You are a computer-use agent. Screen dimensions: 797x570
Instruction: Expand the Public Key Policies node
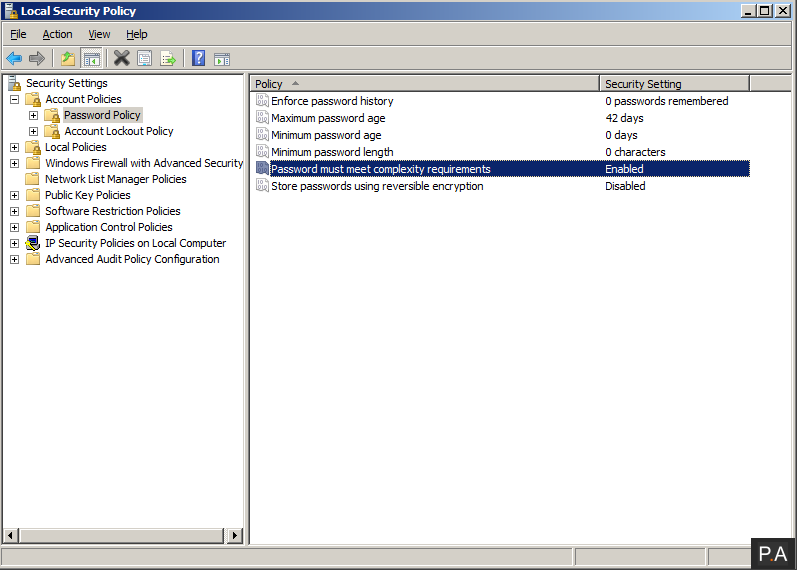[15, 195]
